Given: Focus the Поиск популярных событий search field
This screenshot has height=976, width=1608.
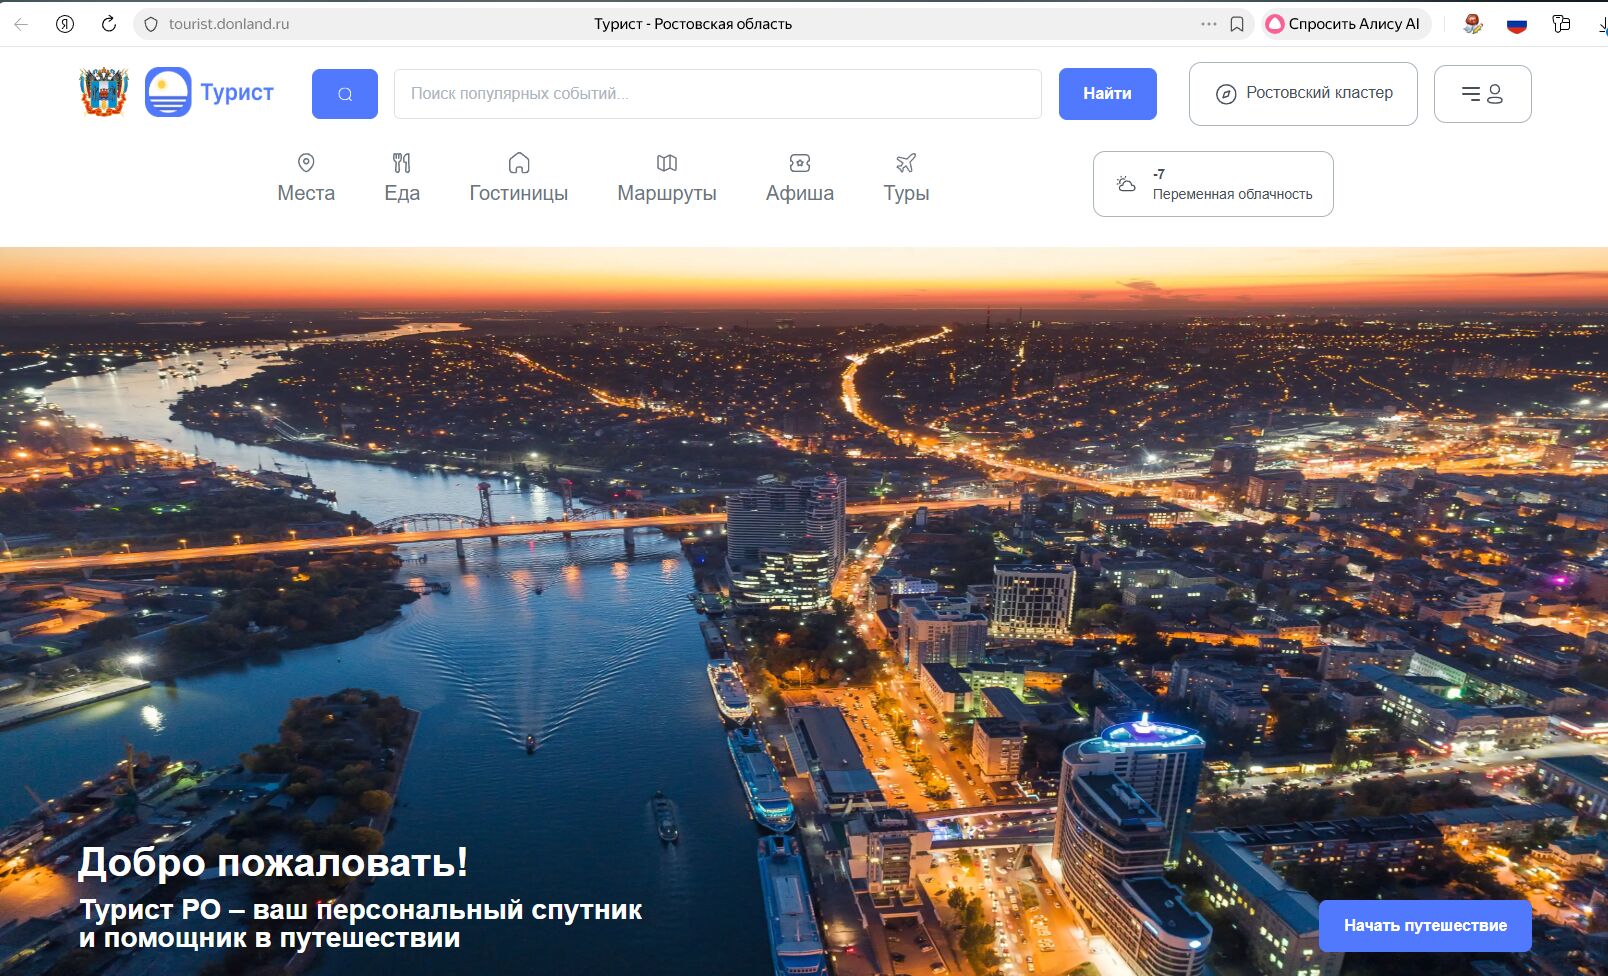Looking at the screenshot, I should click(x=717, y=94).
